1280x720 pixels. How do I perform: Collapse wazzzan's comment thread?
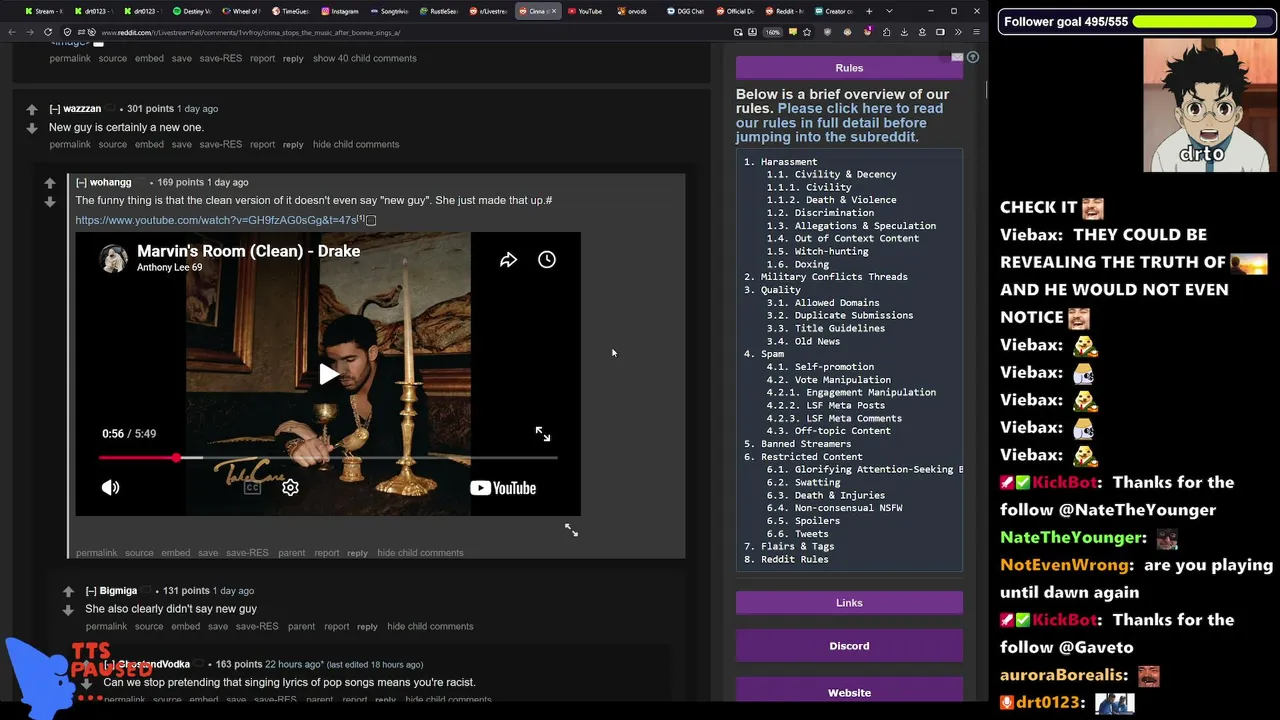(x=55, y=109)
